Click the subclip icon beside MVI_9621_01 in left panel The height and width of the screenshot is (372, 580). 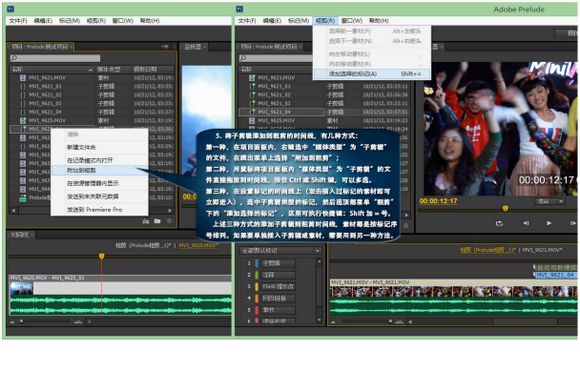click(x=23, y=86)
